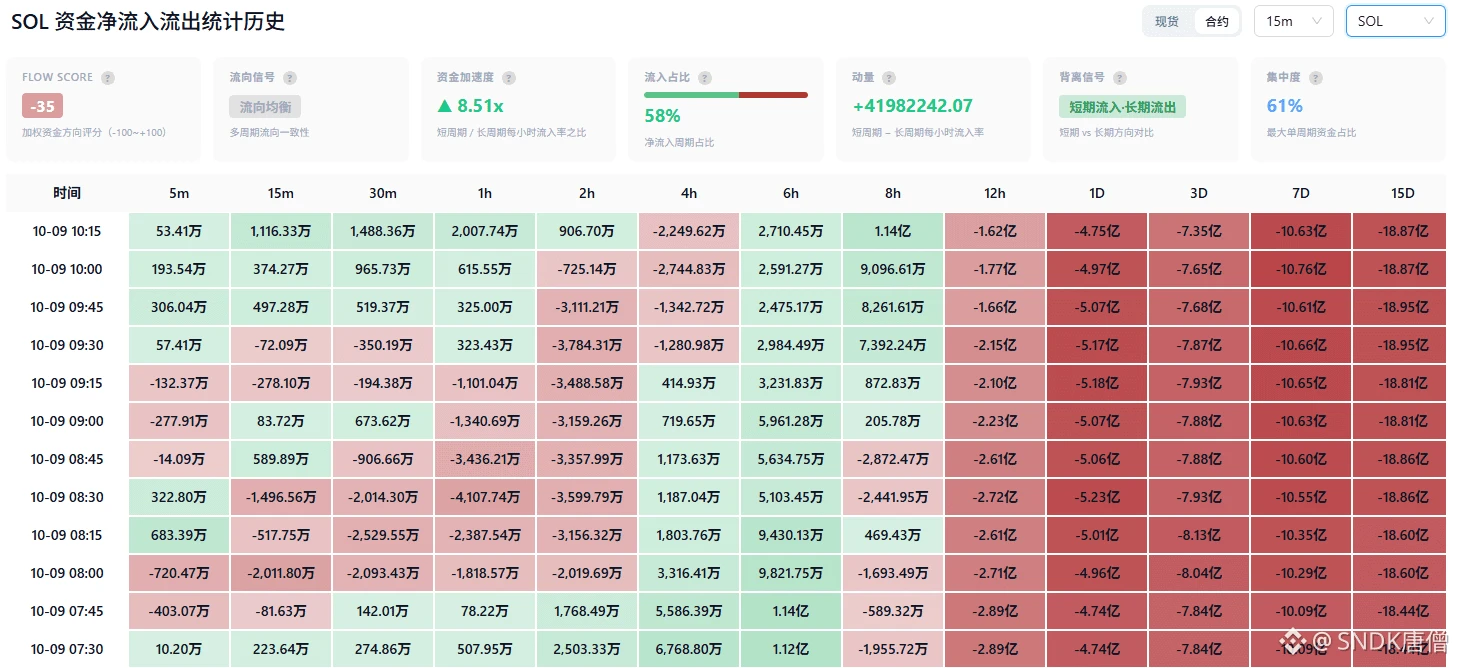Screen dimensions: 1457x668
Task: Click the 58% inflow ratio value
Action: coord(662,116)
